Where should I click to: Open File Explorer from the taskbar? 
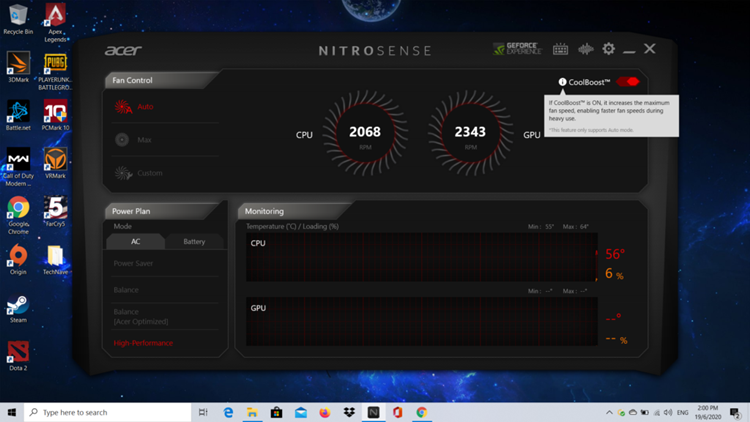pos(252,412)
